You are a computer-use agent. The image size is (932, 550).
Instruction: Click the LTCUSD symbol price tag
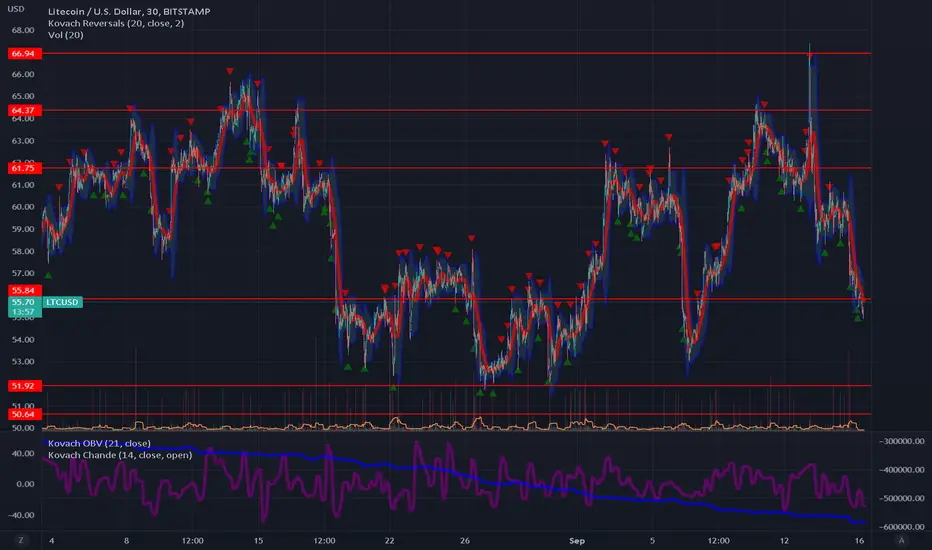(62, 302)
